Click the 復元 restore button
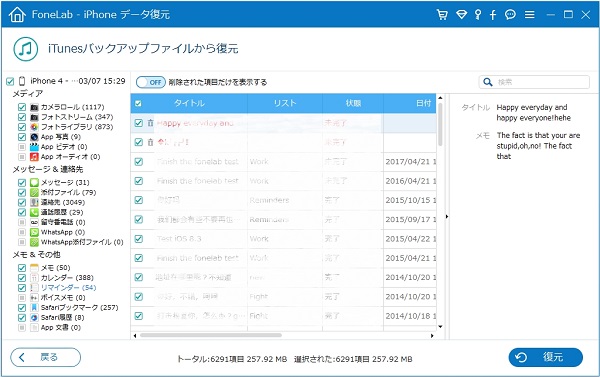Image resolution: width=600 pixels, height=377 pixels. tap(546, 357)
